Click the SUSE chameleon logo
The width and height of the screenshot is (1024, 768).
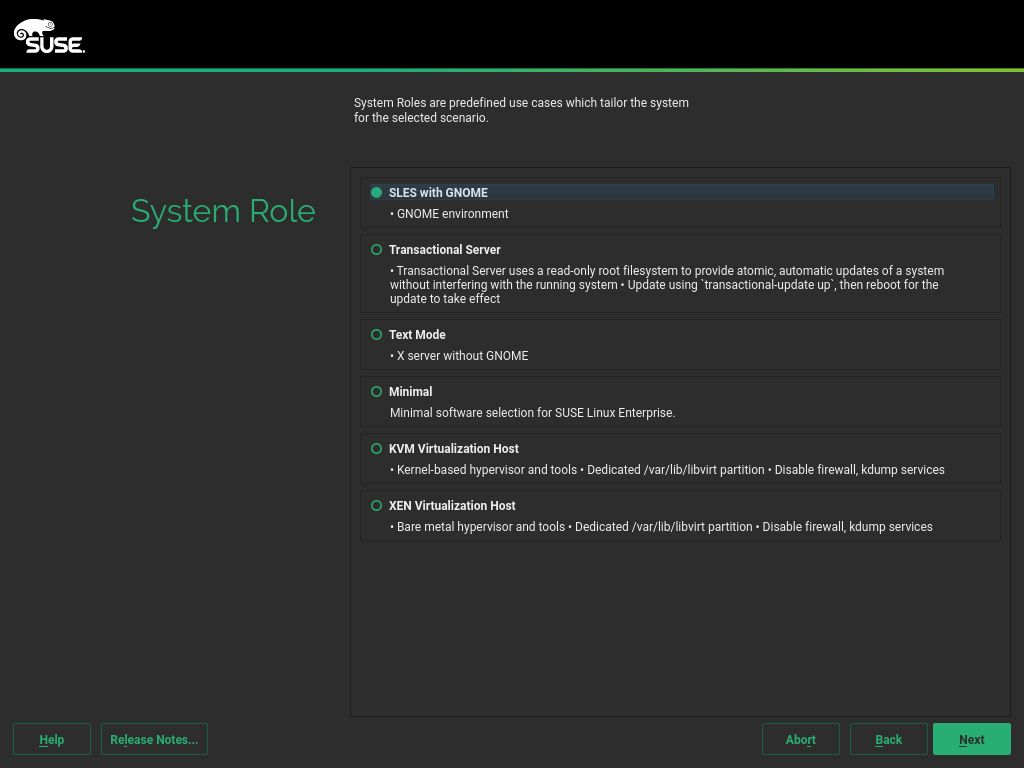coord(50,36)
